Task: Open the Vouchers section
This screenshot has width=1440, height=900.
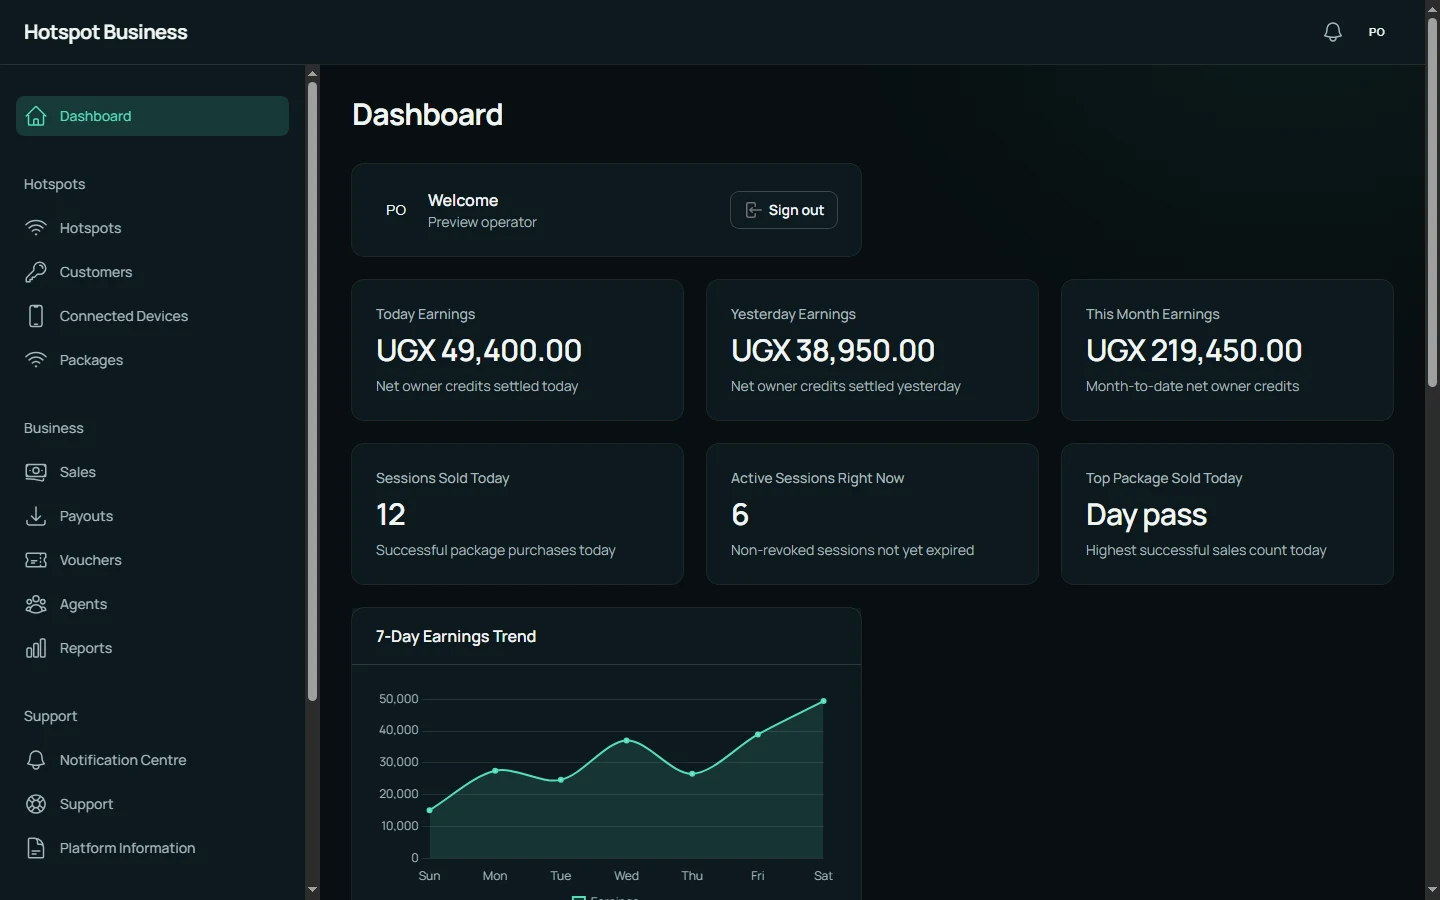Action: pos(152,560)
